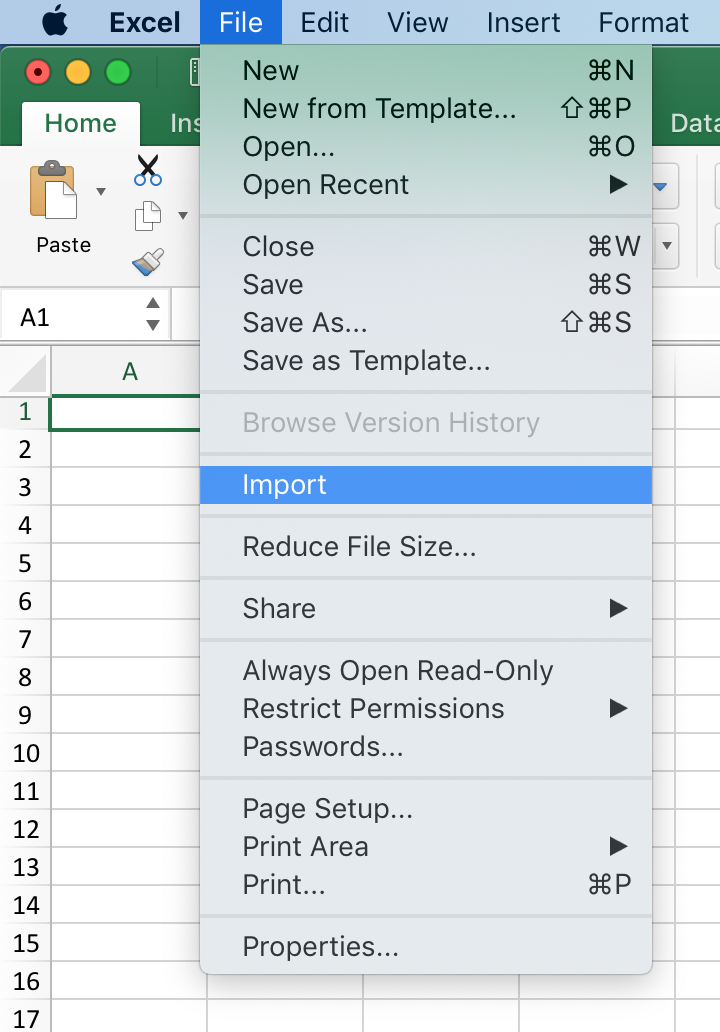Click the Paste clipboard icon
This screenshot has width=720, height=1032.
(53, 190)
